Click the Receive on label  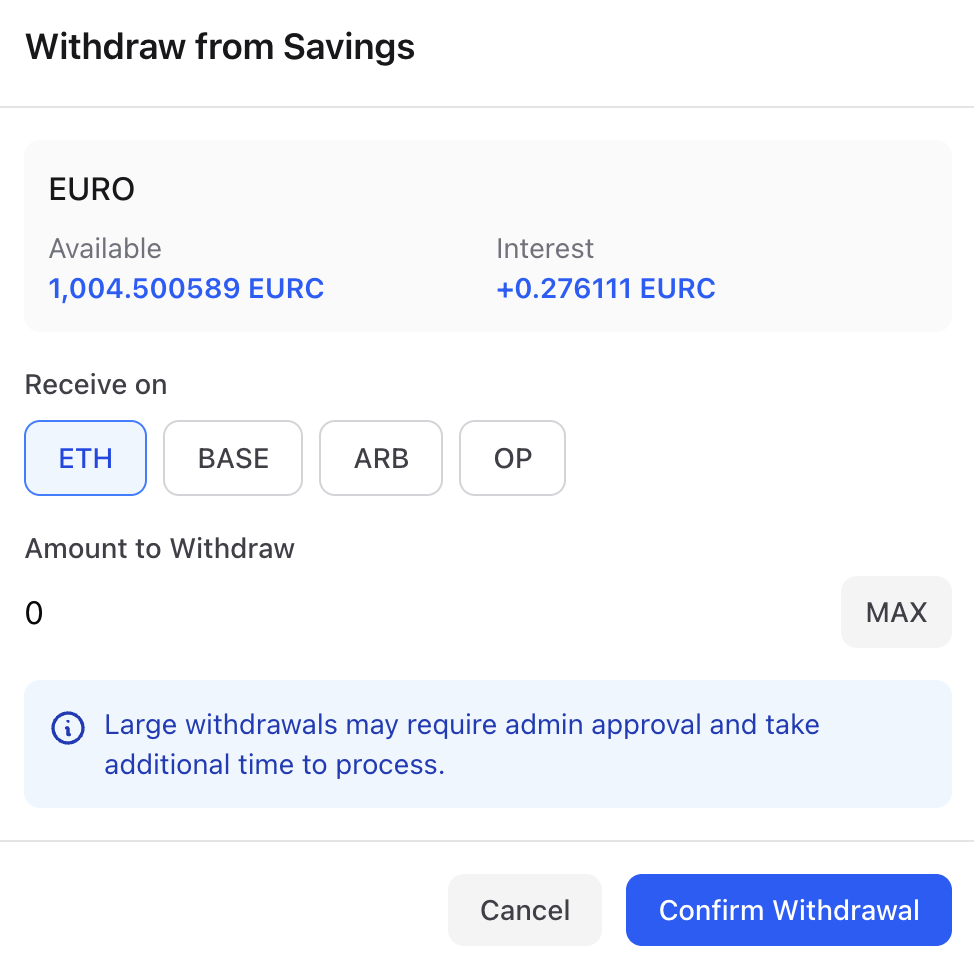point(96,385)
